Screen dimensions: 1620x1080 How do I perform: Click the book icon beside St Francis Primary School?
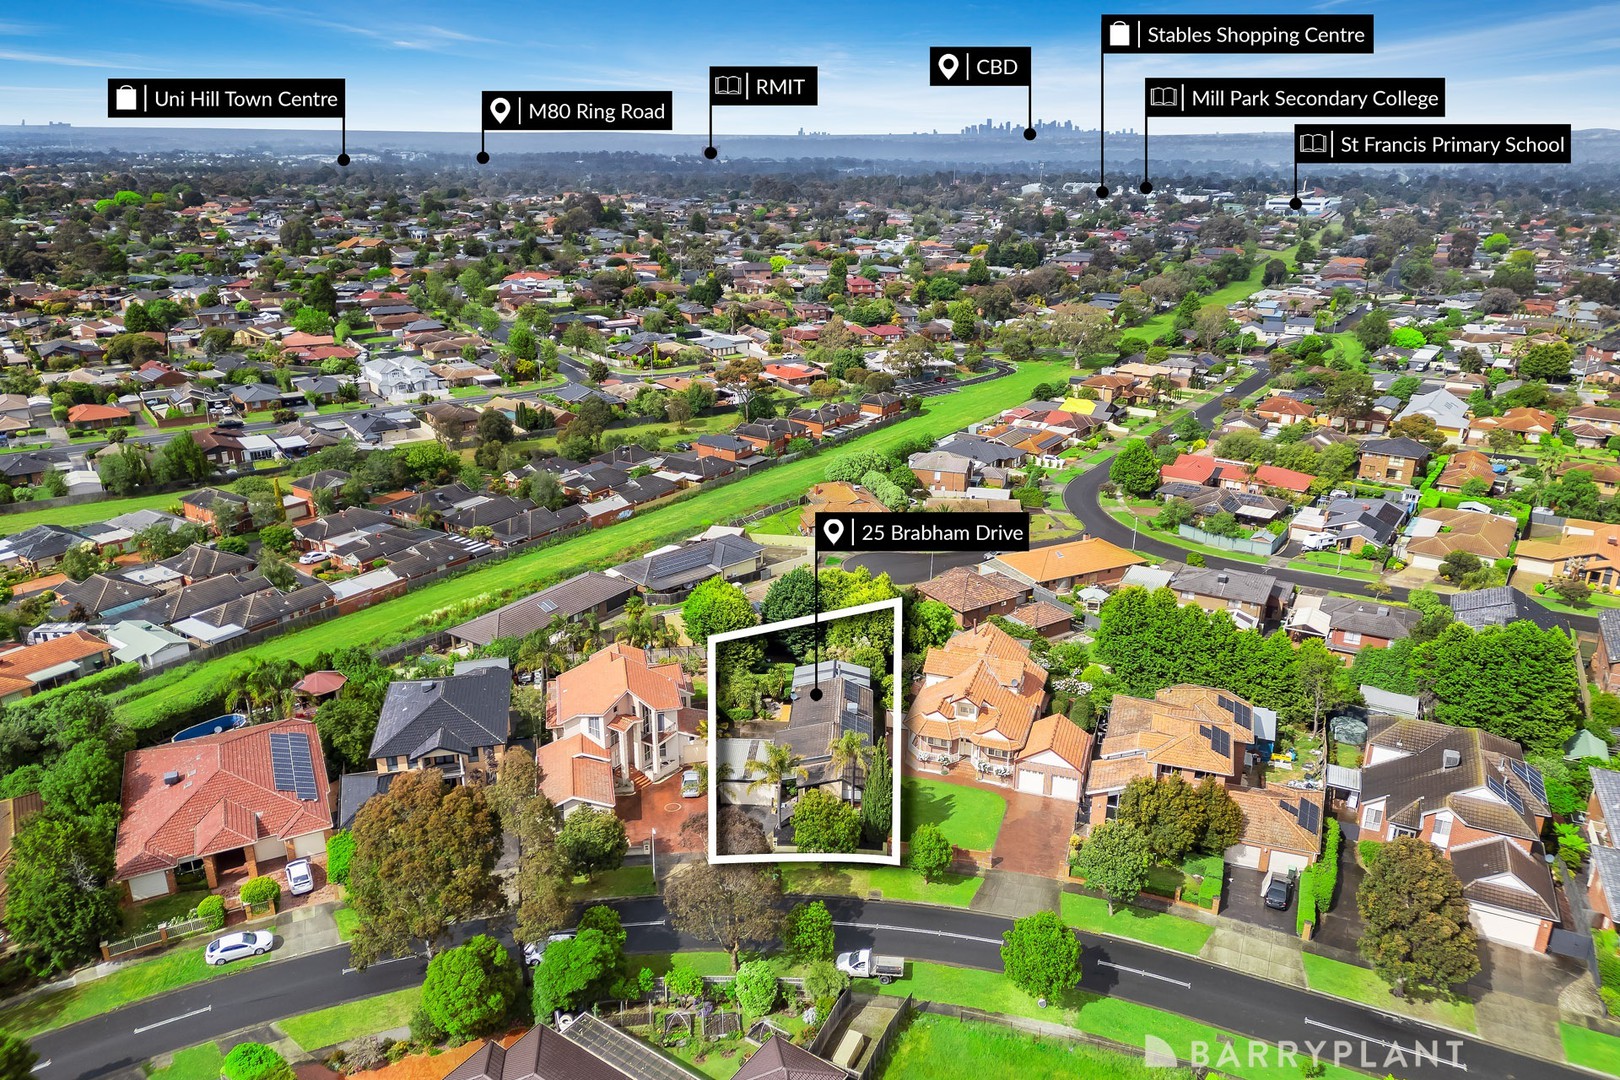[x=1313, y=143]
